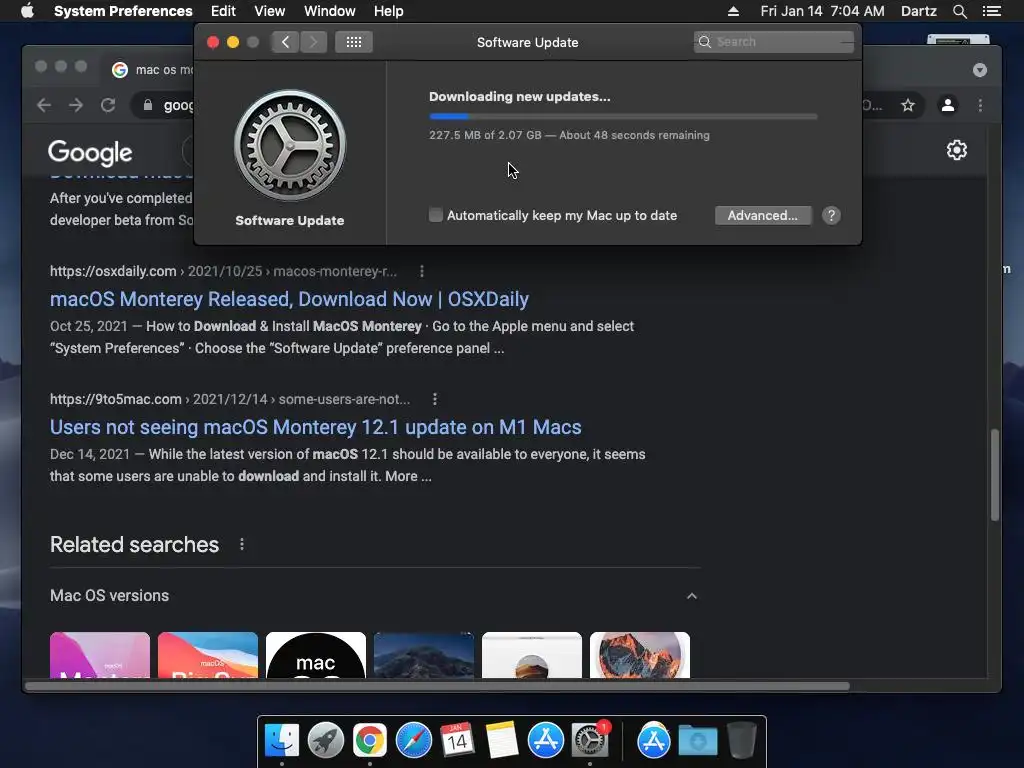
Task: Go forward in Chrome window
Action: click(76, 105)
